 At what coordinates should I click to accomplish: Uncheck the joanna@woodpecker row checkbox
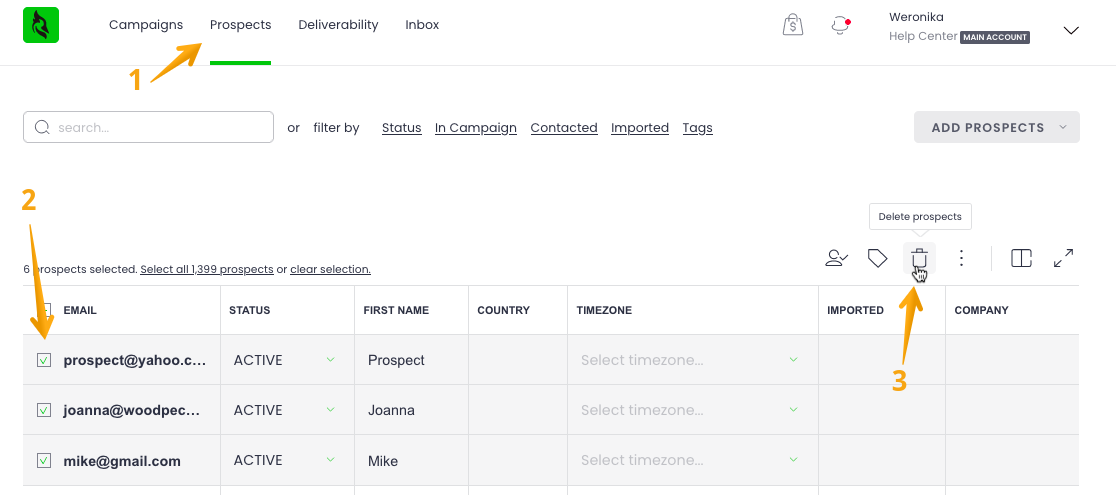pos(44,410)
